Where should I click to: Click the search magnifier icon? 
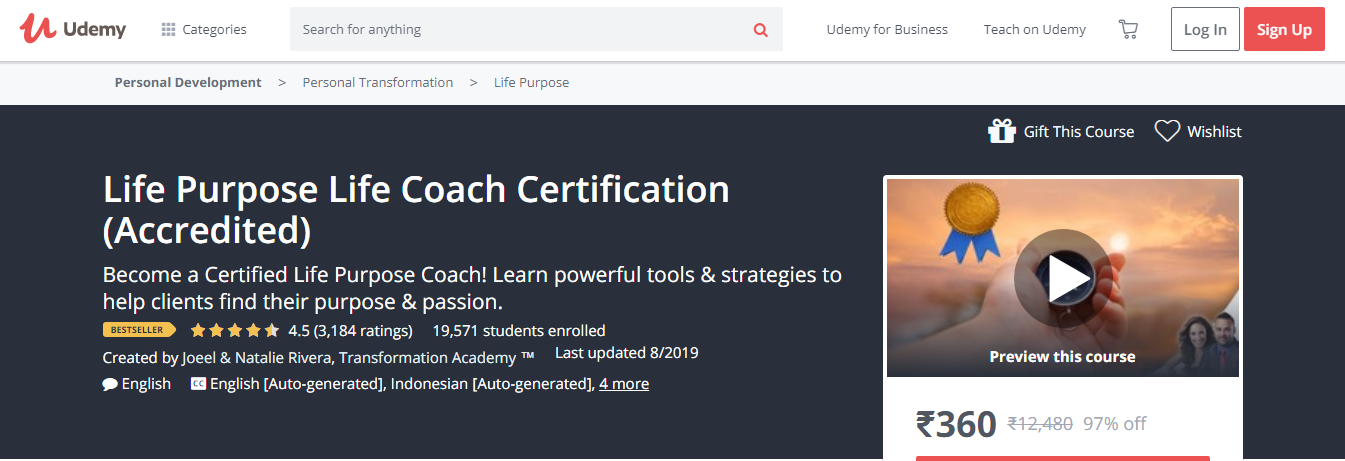pos(760,30)
